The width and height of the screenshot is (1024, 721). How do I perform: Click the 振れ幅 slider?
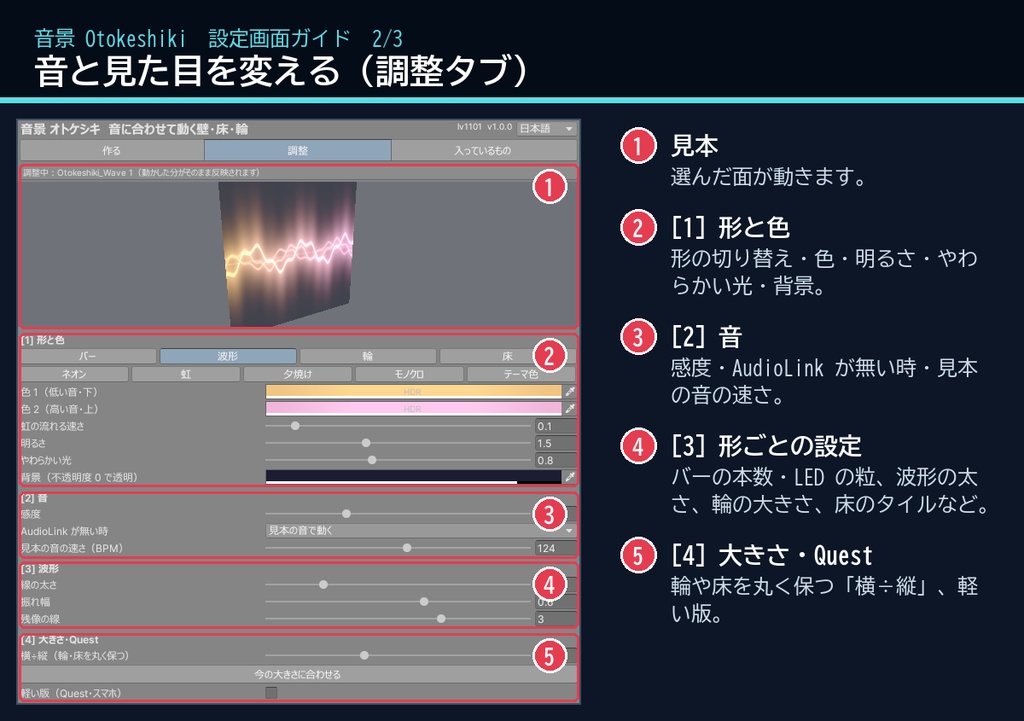[x=398, y=601]
